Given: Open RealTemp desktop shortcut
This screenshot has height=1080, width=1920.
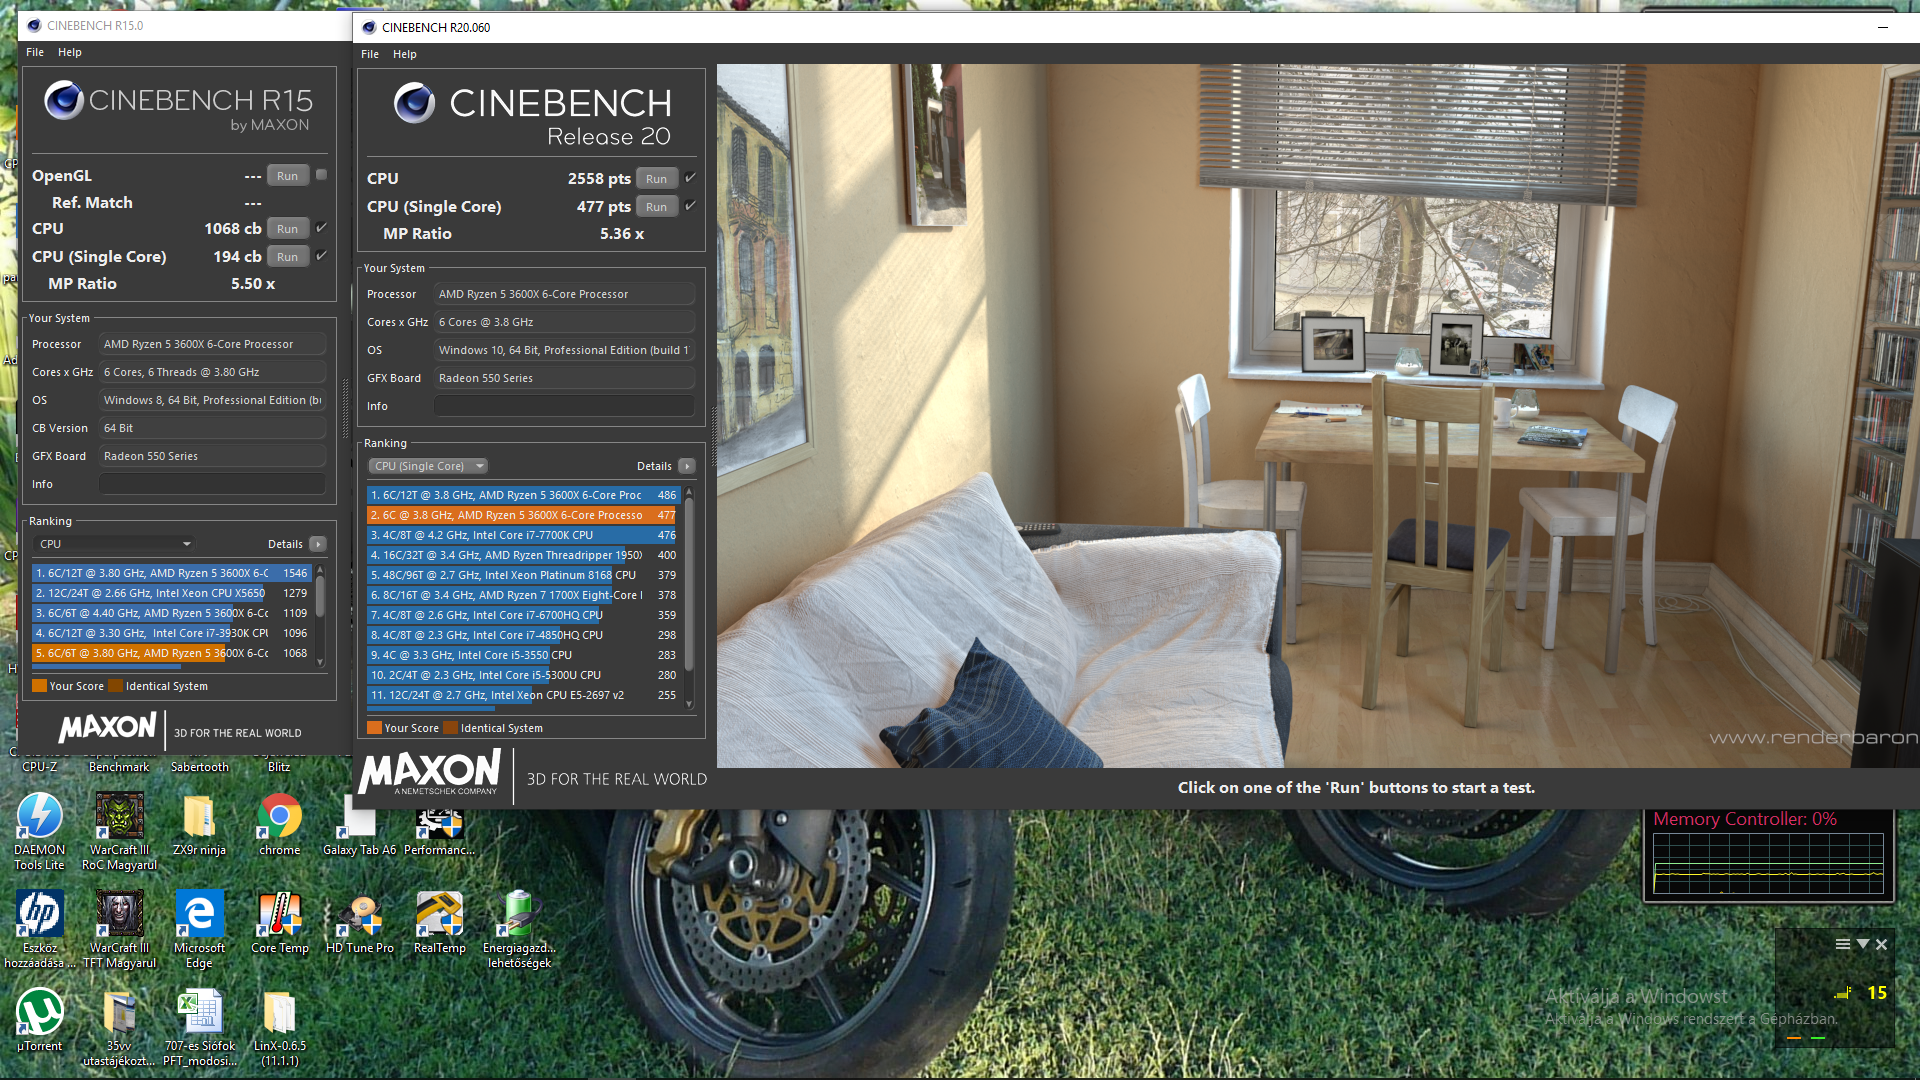Looking at the screenshot, I should pyautogui.click(x=439, y=921).
